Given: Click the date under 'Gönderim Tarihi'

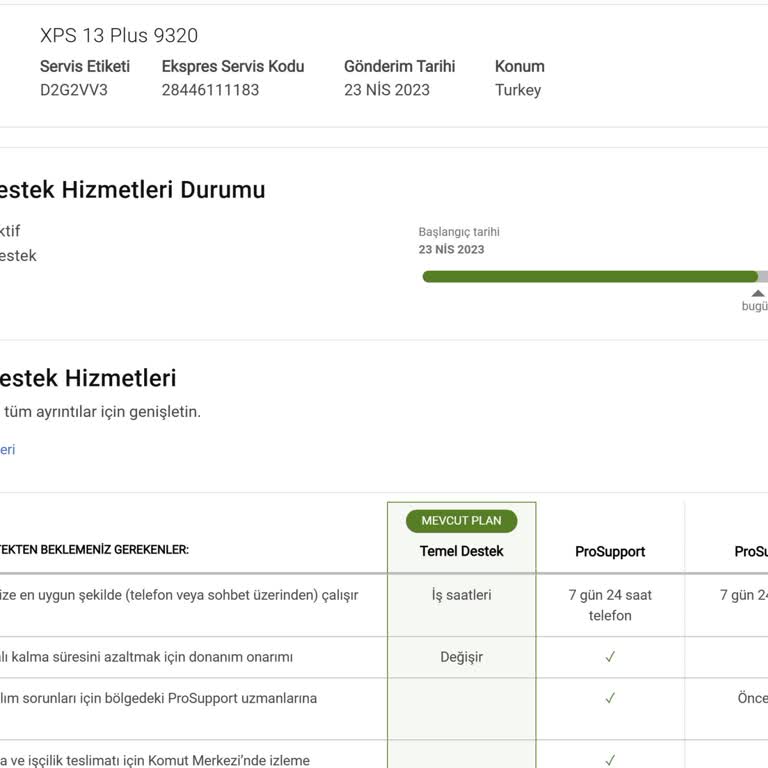Looking at the screenshot, I should pyautogui.click(x=386, y=90).
